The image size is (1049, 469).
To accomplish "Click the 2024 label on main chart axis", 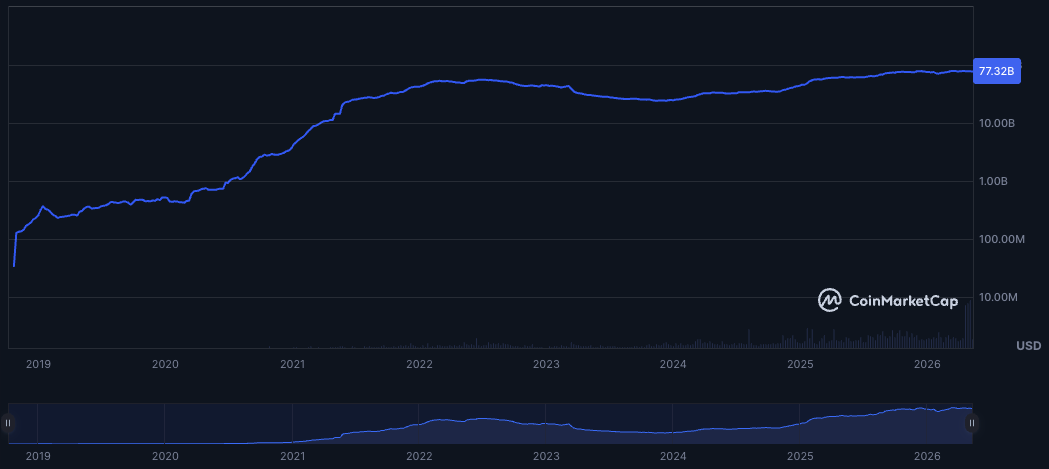I will [673, 364].
